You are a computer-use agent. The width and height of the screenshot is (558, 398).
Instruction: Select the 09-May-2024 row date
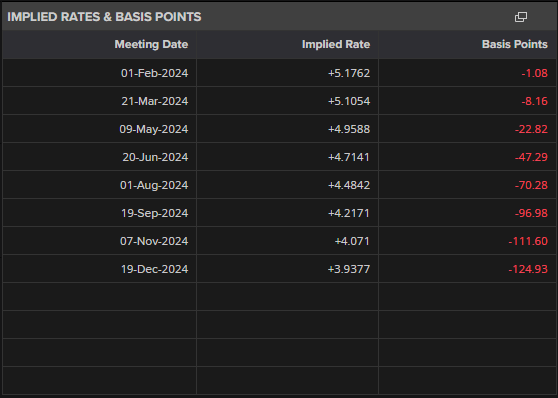(x=153, y=129)
